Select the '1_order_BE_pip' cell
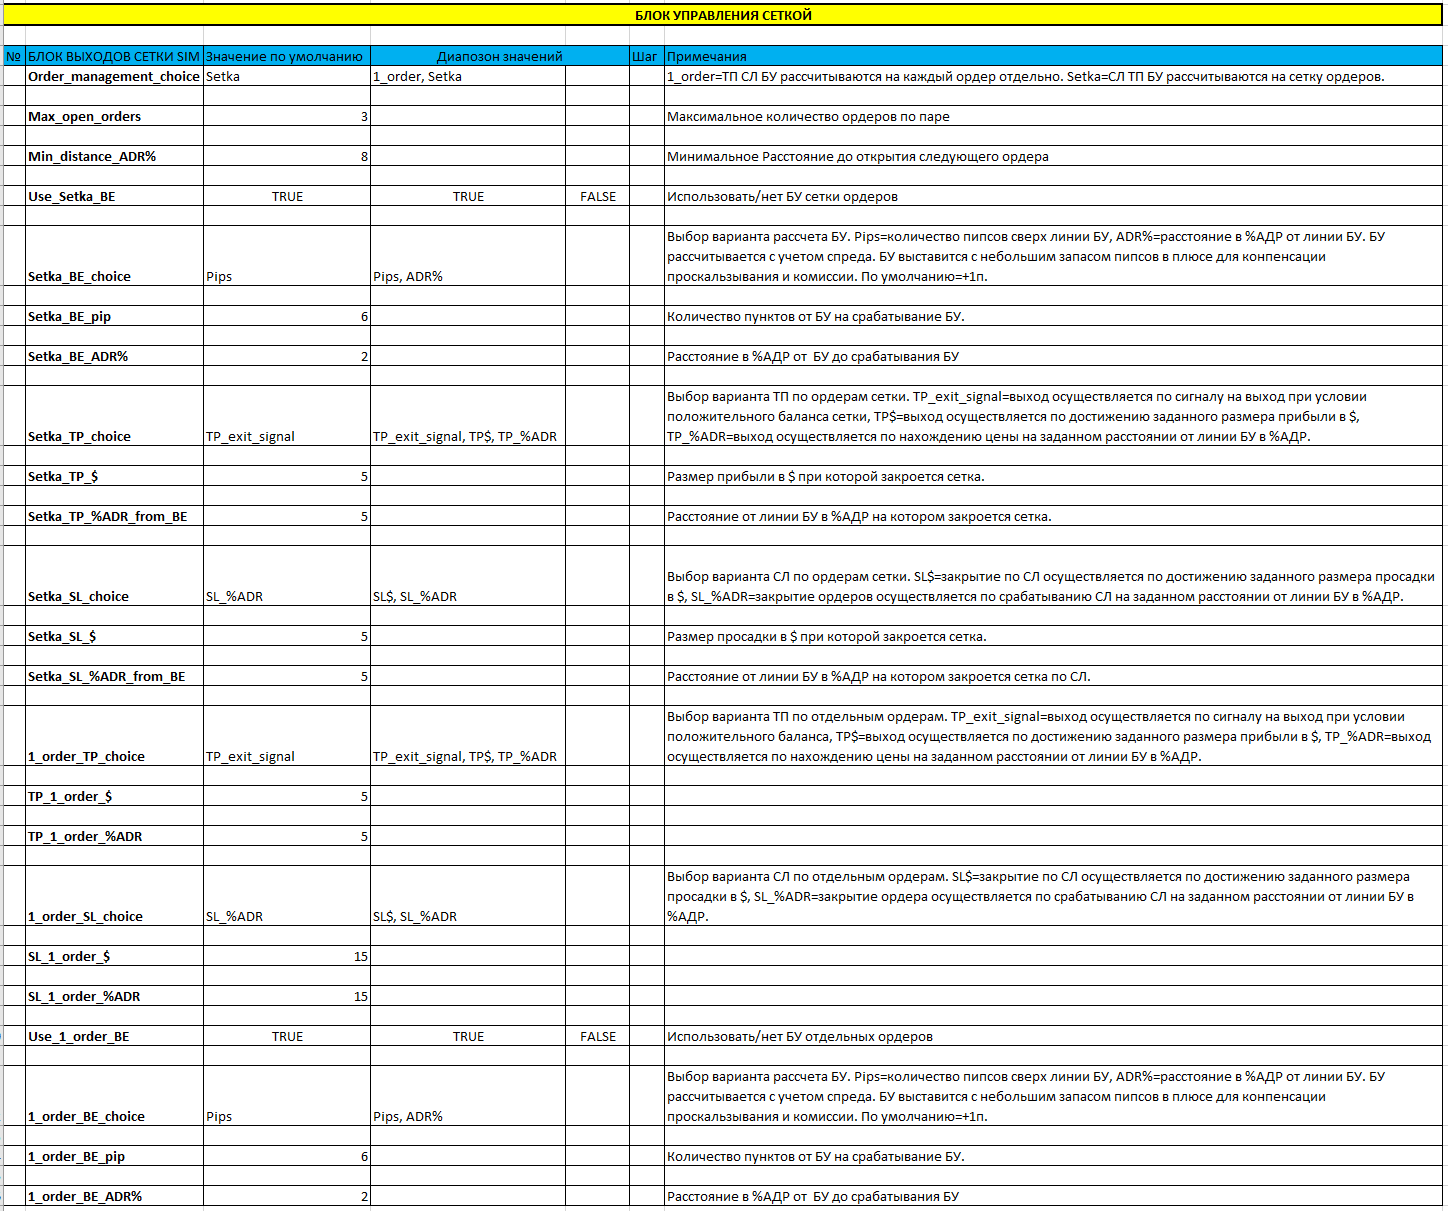1448x1211 pixels. click(x=114, y=1156)
